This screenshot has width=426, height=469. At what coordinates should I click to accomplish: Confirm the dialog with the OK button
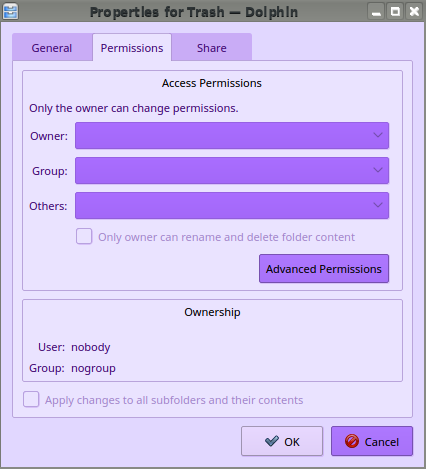[282, 441]
